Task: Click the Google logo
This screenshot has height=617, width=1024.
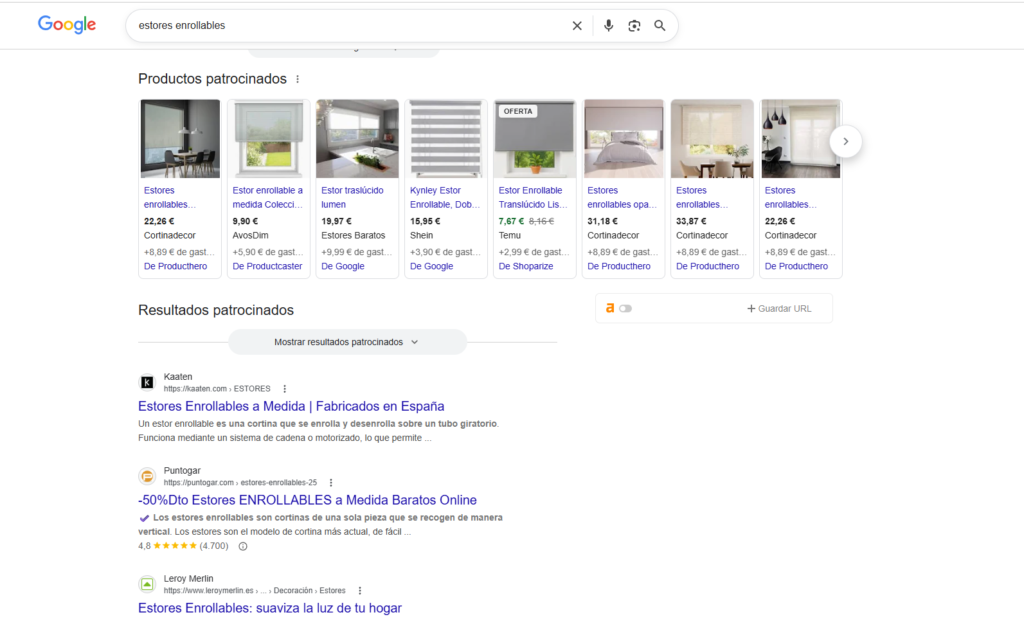Action: point(67,25)
